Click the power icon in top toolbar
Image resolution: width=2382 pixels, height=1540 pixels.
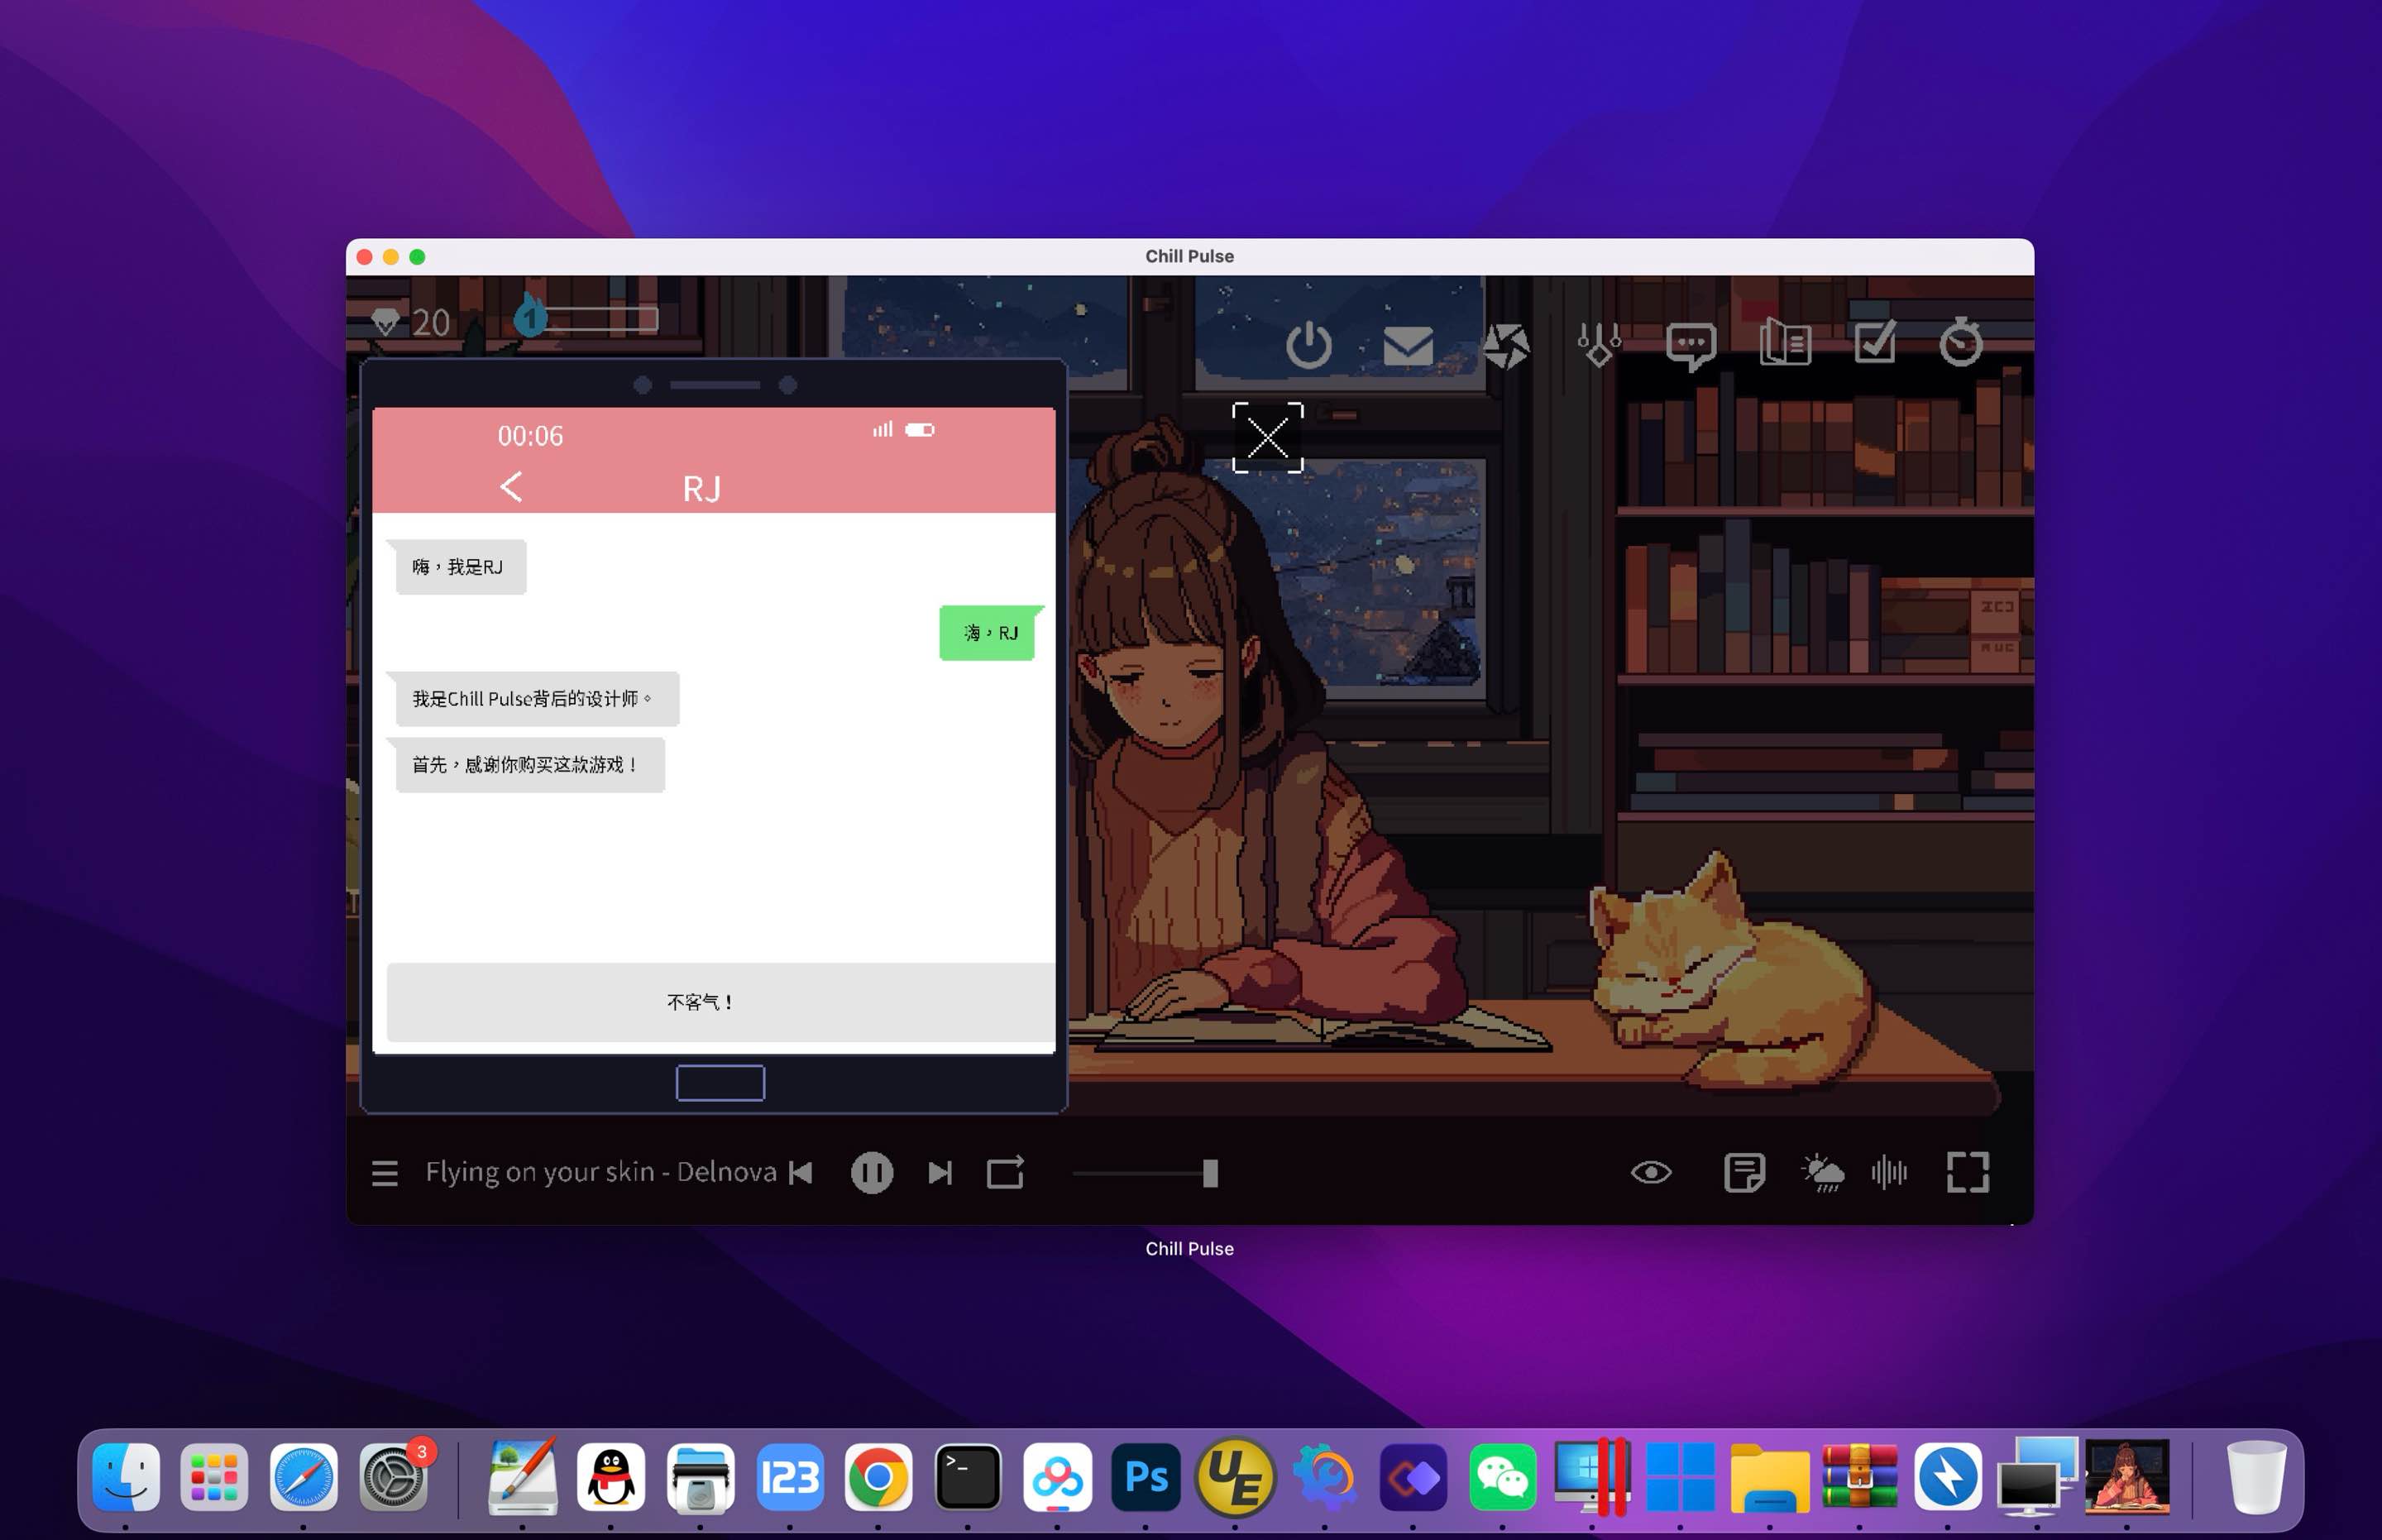[x=1308, y=346]
